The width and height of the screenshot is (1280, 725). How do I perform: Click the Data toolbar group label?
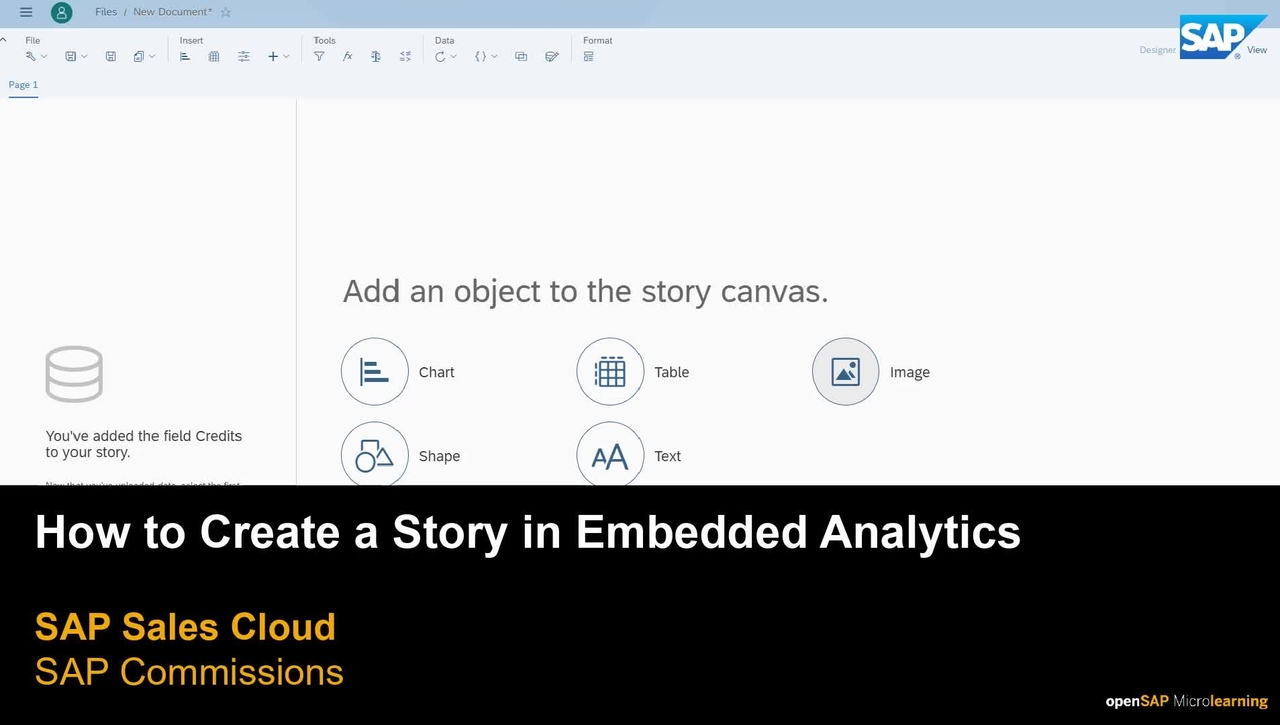(x=445, y=41)
